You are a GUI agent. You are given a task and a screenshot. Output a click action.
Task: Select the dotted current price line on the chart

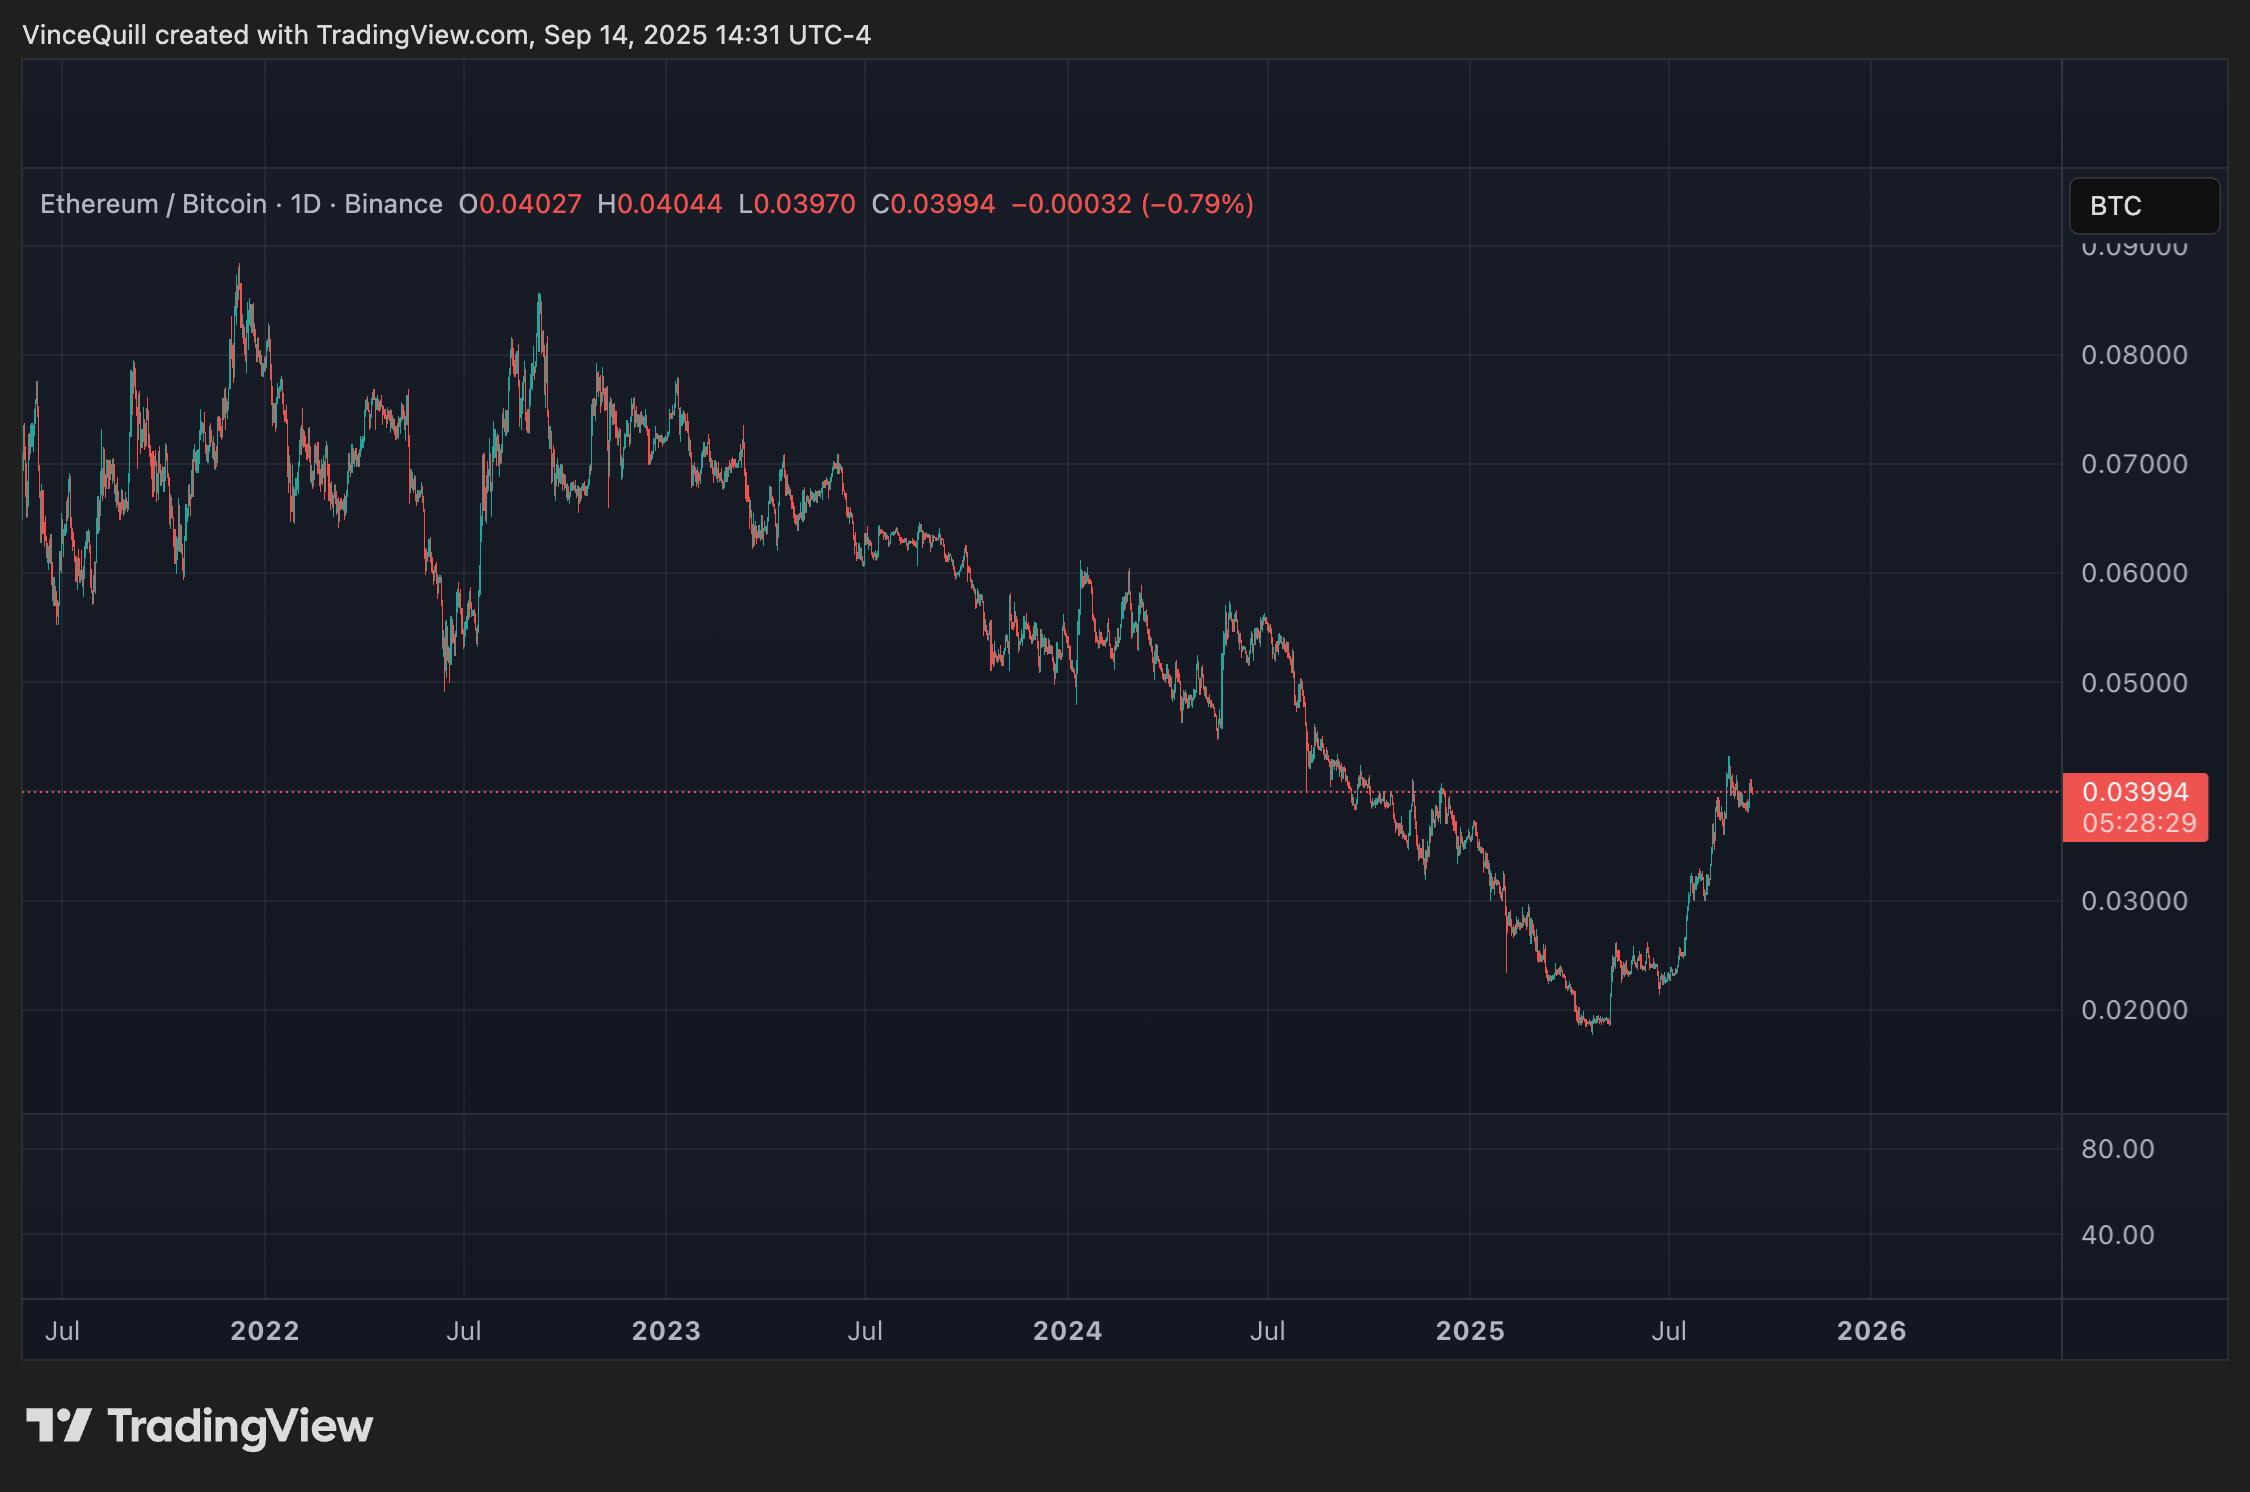(x=900, y=792)
